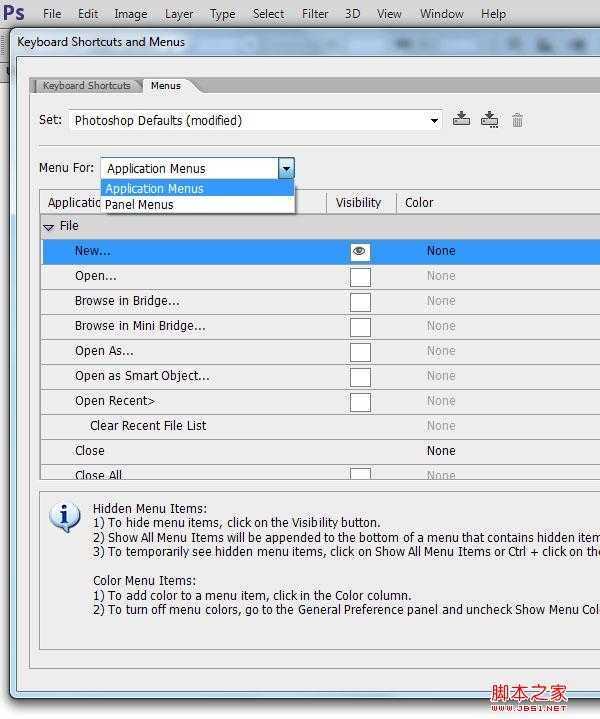The width and height of the screenshot is (600, 719).
Task: Click the Photoshop Ps logo icon
Action: click(x=14, y=13)
